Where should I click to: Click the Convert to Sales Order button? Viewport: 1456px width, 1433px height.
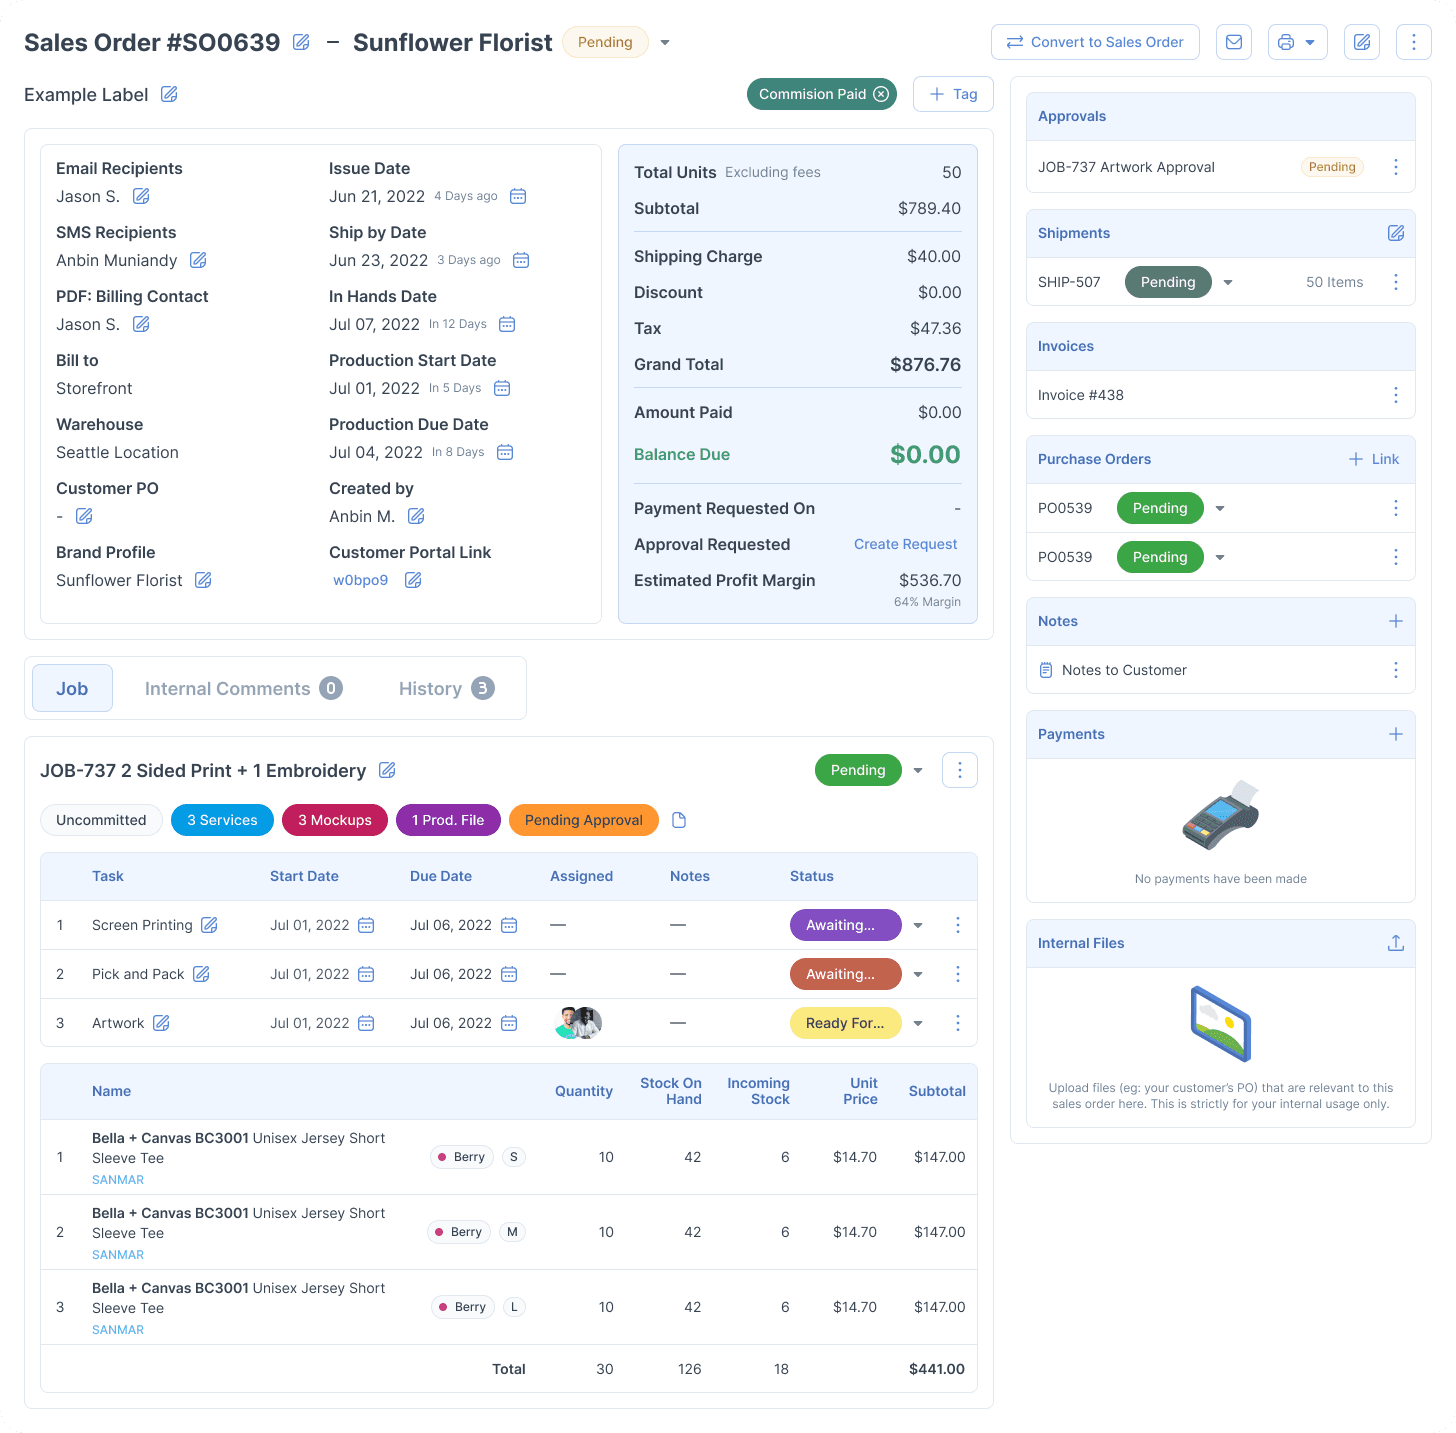(1095, 42)
